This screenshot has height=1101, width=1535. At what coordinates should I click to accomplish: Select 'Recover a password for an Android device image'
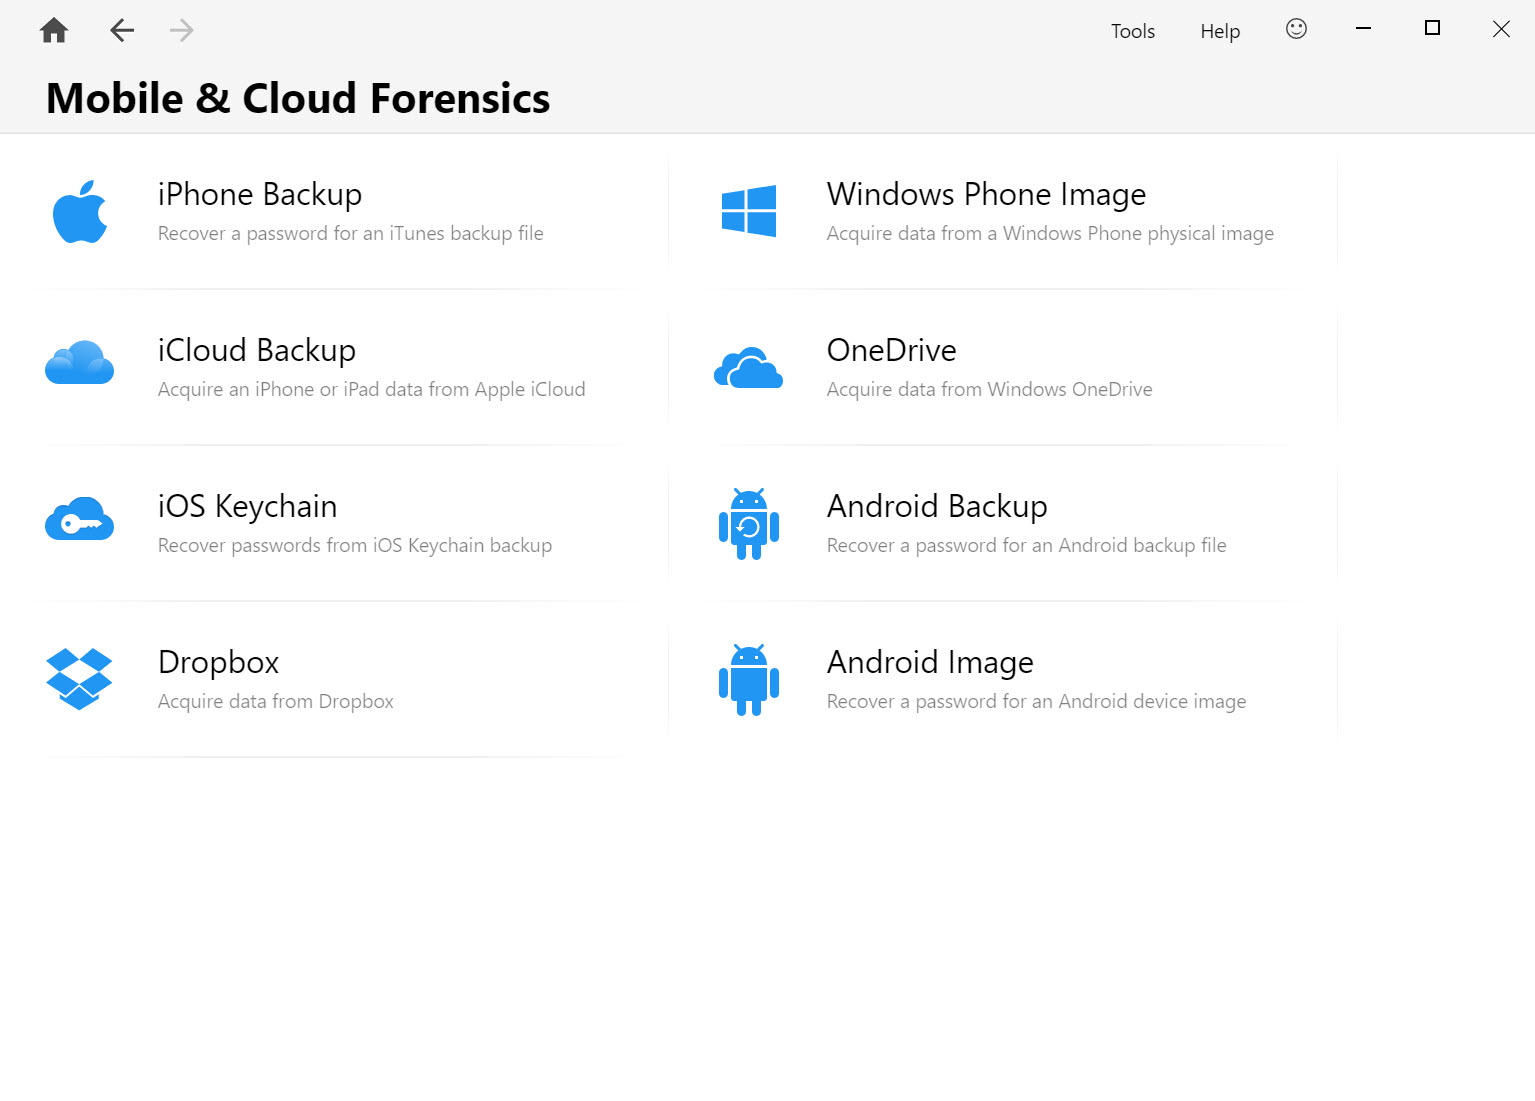1037,701
